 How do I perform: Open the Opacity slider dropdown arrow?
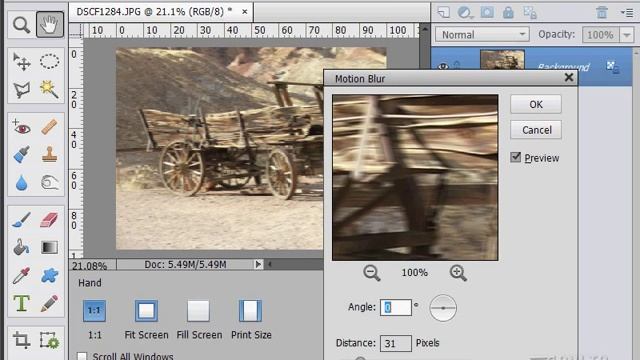(627, 35)
